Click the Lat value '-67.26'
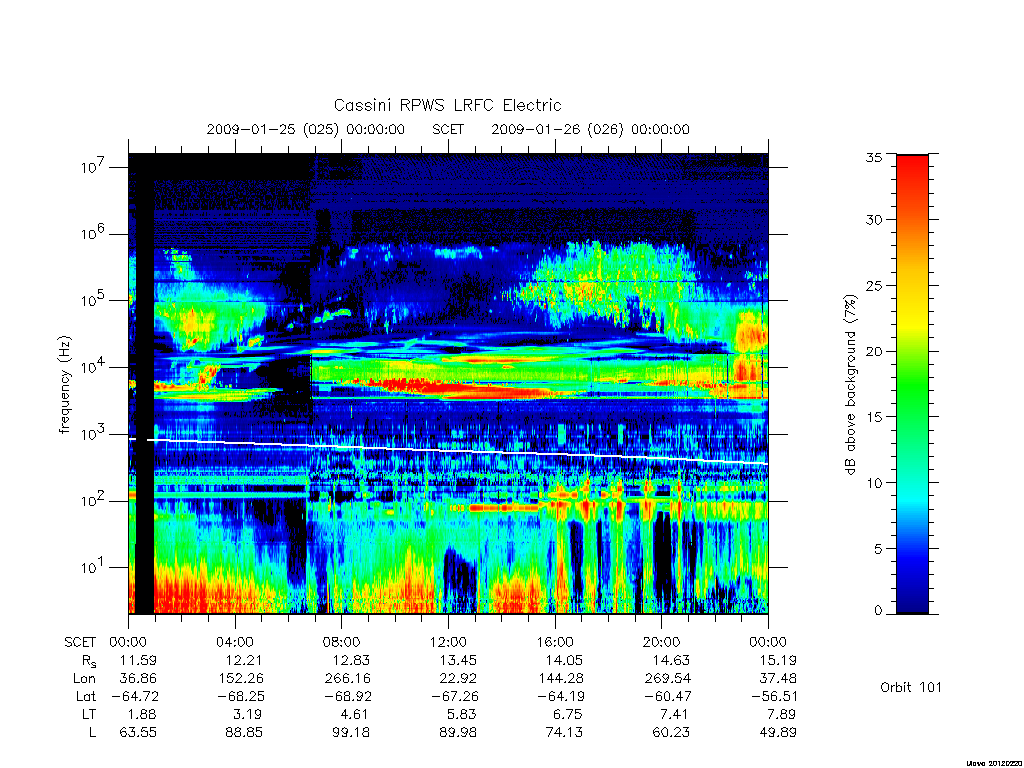This screenshot has height=768, width=1024. tap(454, 696)
